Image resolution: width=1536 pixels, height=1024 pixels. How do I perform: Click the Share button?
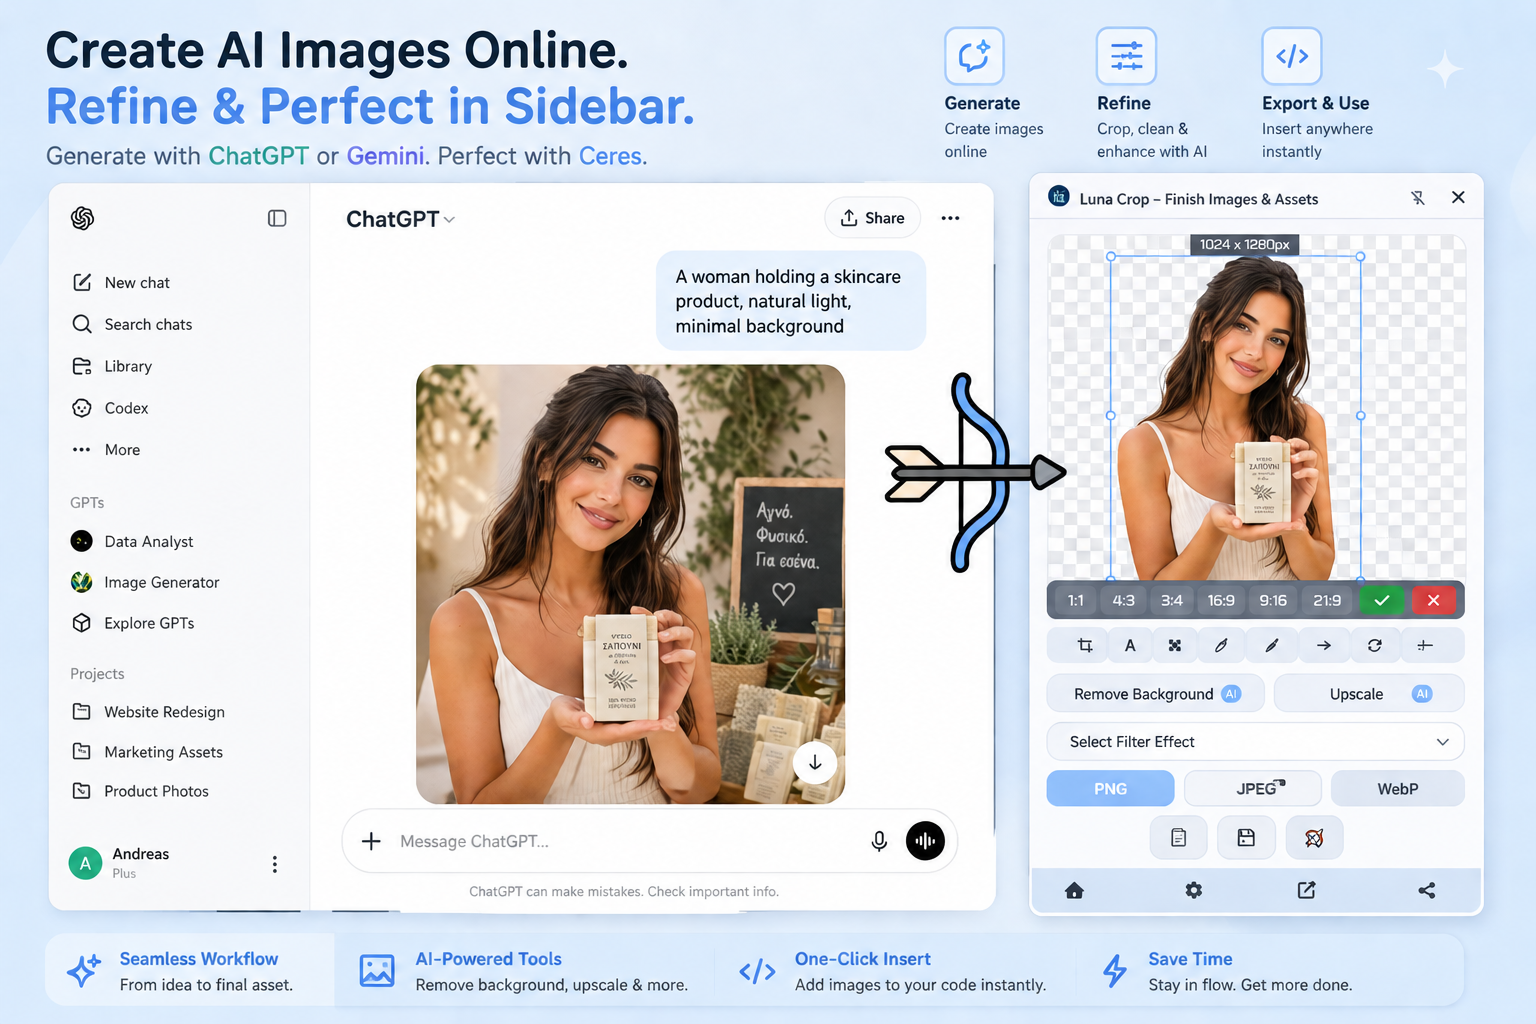pos(872,218)
